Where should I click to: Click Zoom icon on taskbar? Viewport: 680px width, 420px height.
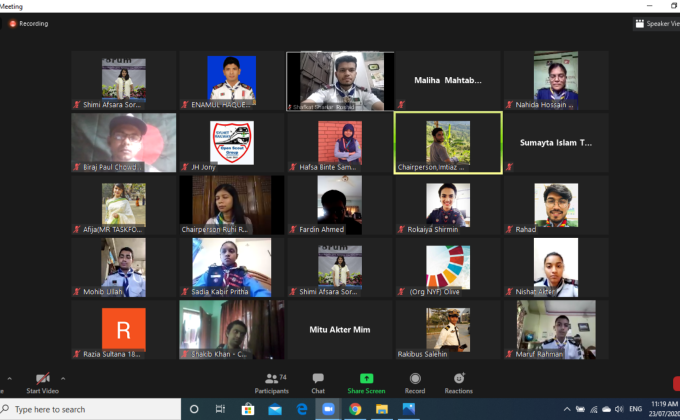[328, 409]
